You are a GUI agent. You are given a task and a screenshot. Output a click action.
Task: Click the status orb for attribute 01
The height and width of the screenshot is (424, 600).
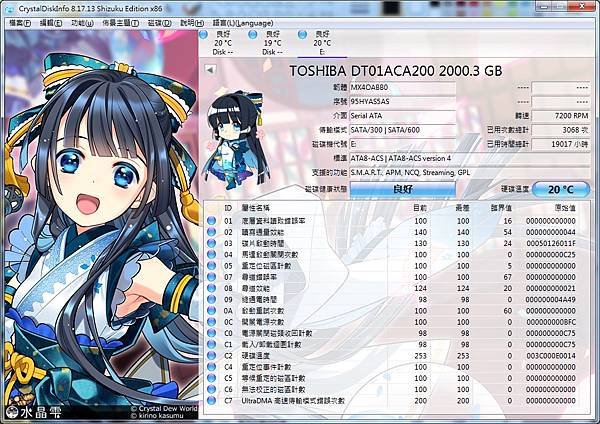tap(211, 221)
